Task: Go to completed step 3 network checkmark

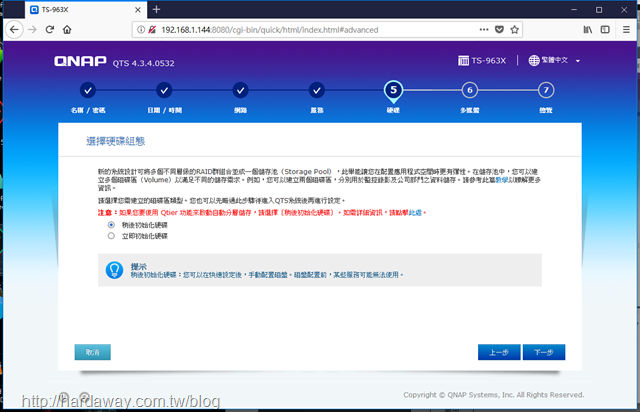Action: tap(240, 90)
